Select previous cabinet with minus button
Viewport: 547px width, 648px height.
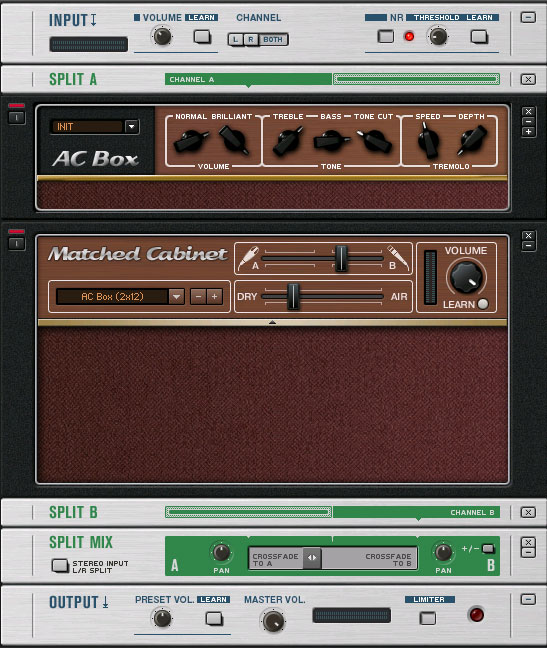click(199, 296)
